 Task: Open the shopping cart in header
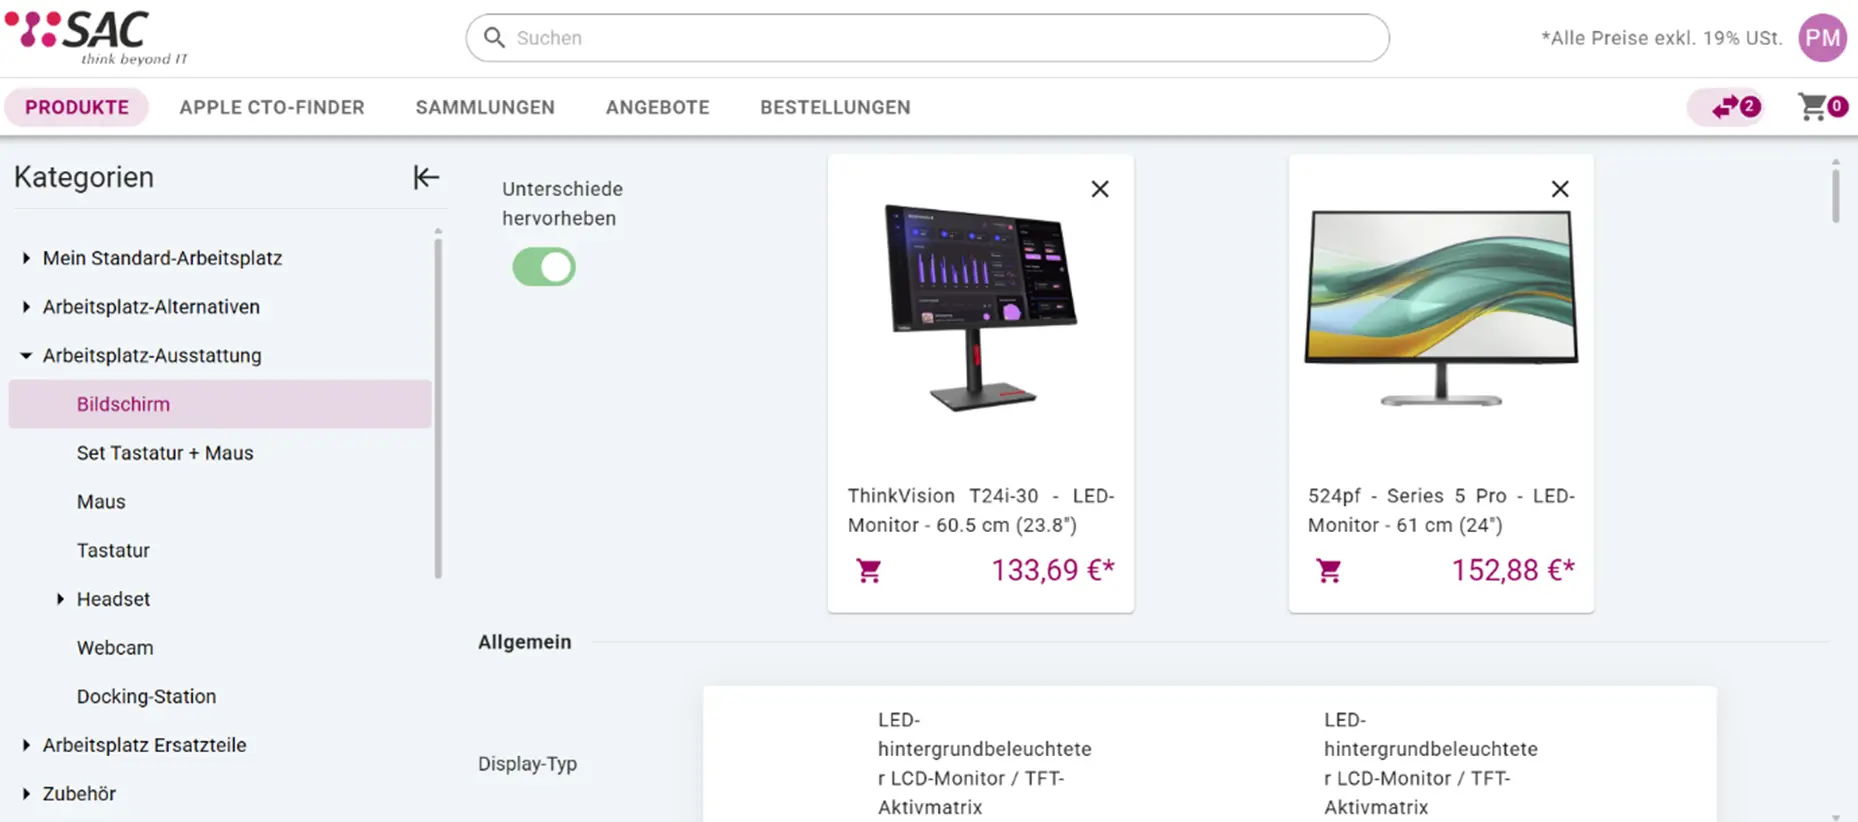click(1821, 107)
